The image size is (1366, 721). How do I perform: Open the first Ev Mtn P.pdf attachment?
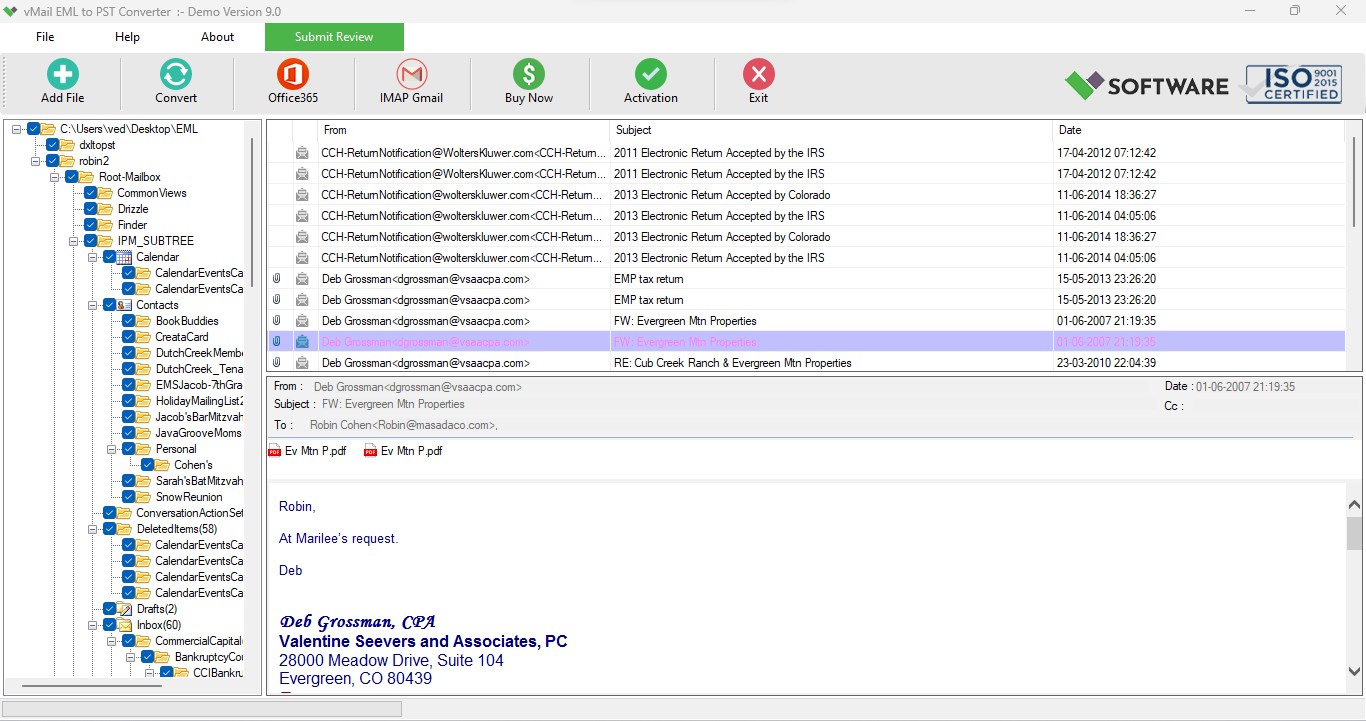click(307, 451)
